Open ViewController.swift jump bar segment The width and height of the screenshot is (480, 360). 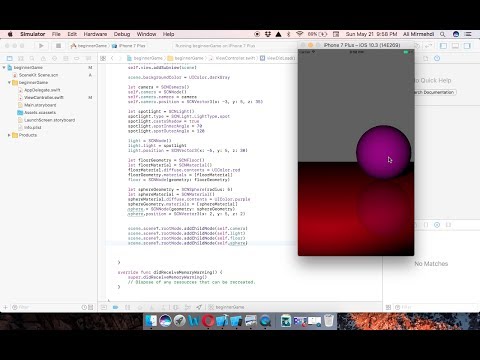click(232, 58)
